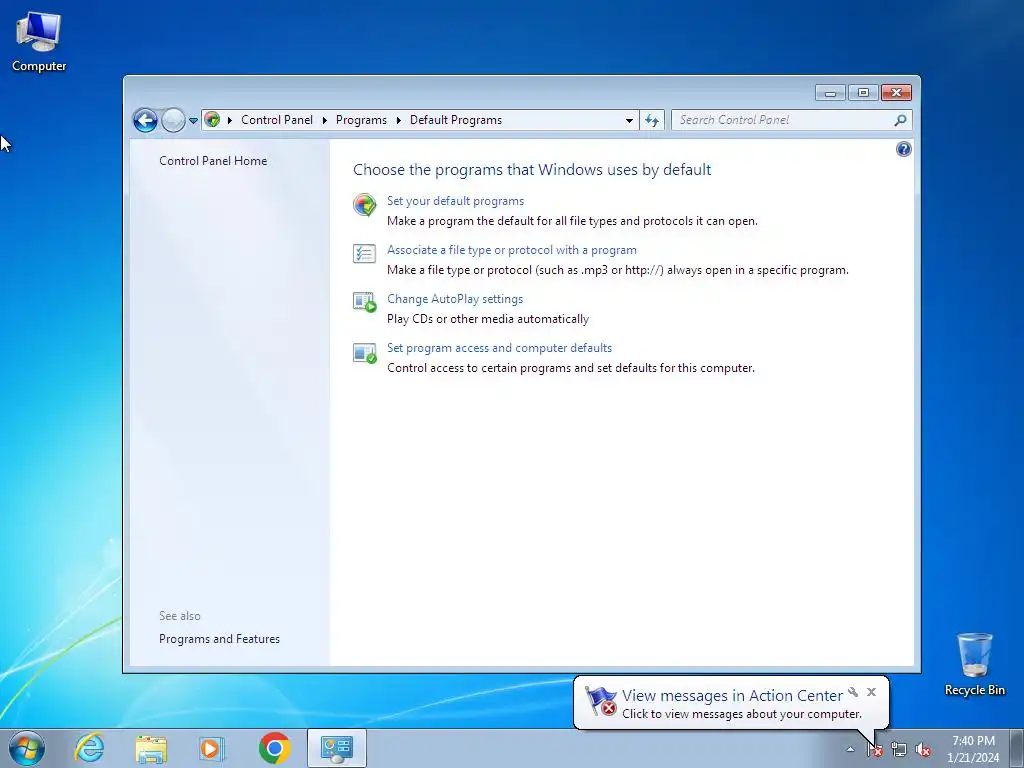Viewport: 1024px width, 768px height.
Task: Maximize the Default Programs window
Action: pyautogui.click(x=863, y=93)
